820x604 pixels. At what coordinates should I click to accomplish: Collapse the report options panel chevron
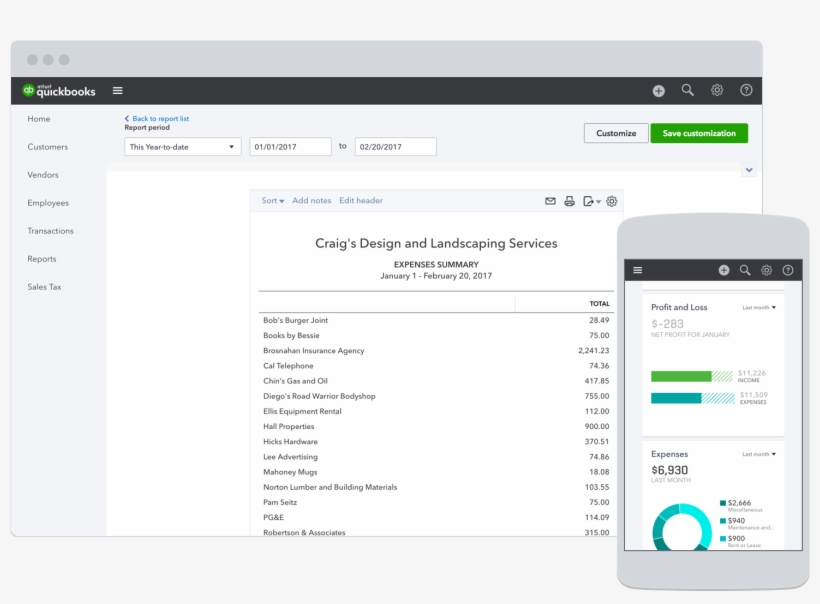[749, 169]
